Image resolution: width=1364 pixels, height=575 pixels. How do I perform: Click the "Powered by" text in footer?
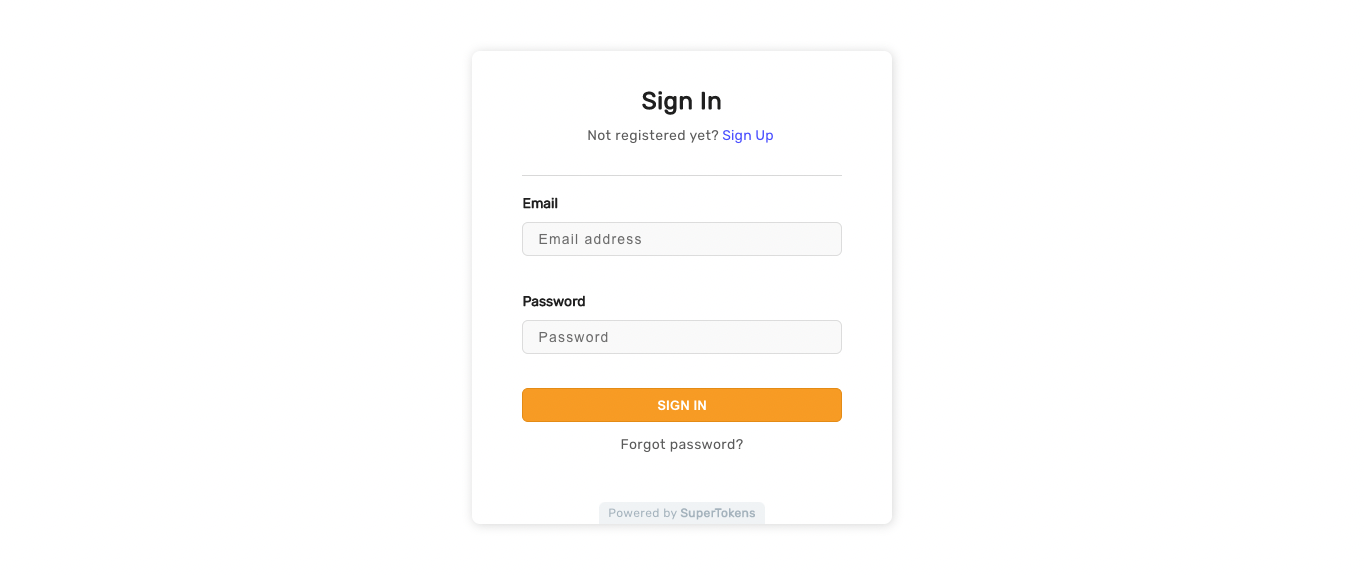[642, 513]
